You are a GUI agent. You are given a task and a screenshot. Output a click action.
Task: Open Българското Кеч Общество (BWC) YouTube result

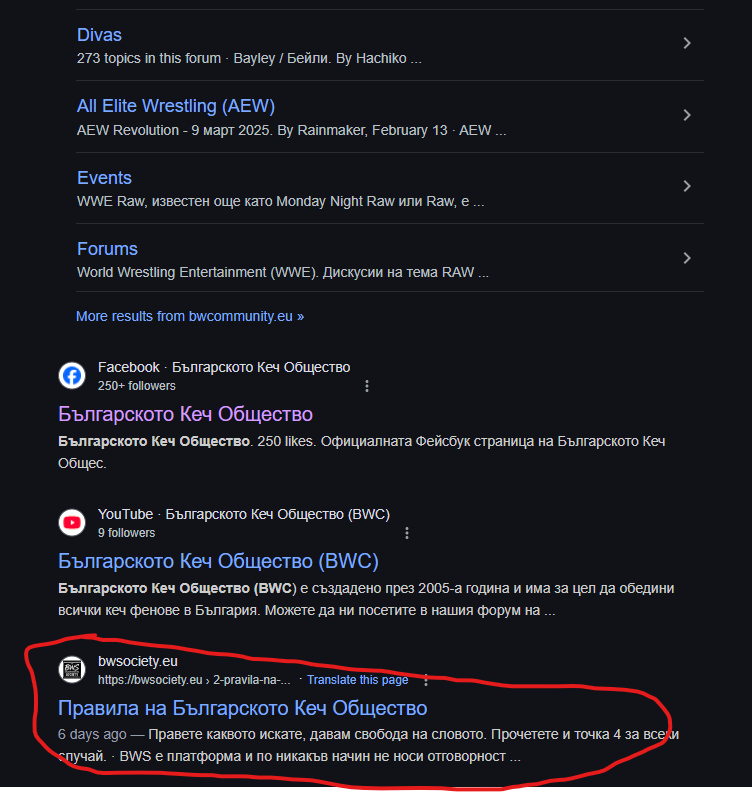point(218,561)
